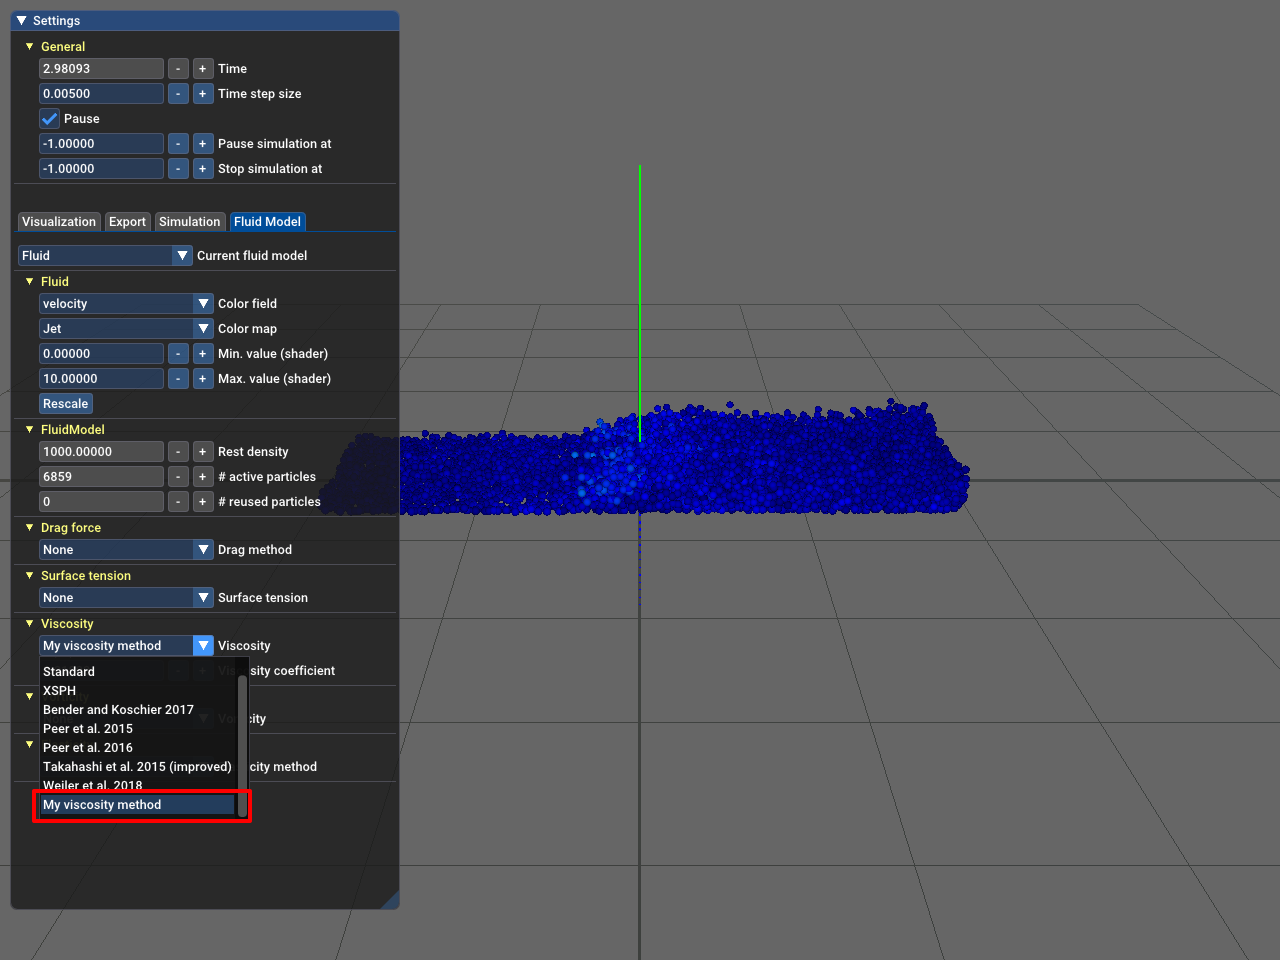Image resolution: width=1280 pixels, height=960 pixels.
Task: Open the Color map dropdown
Action: click(126, 329)
